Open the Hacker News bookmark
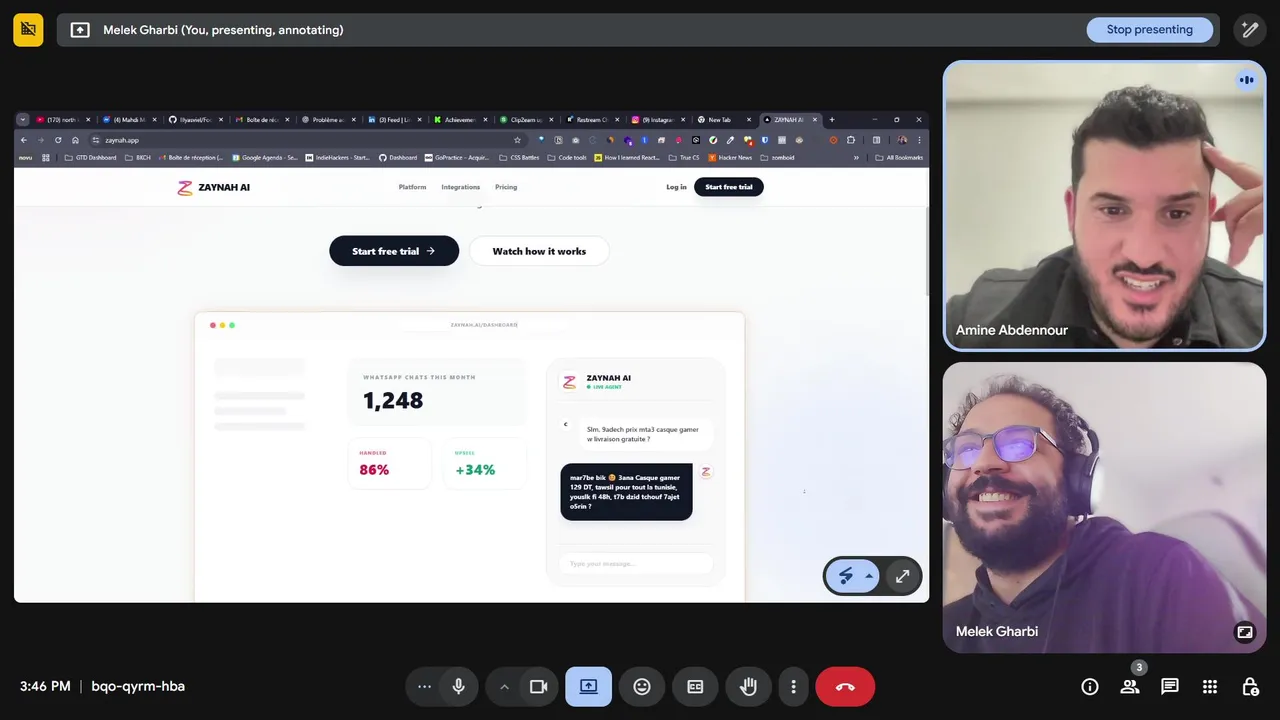This screenshot has height=720, width=1280. (x=730, y=158)
